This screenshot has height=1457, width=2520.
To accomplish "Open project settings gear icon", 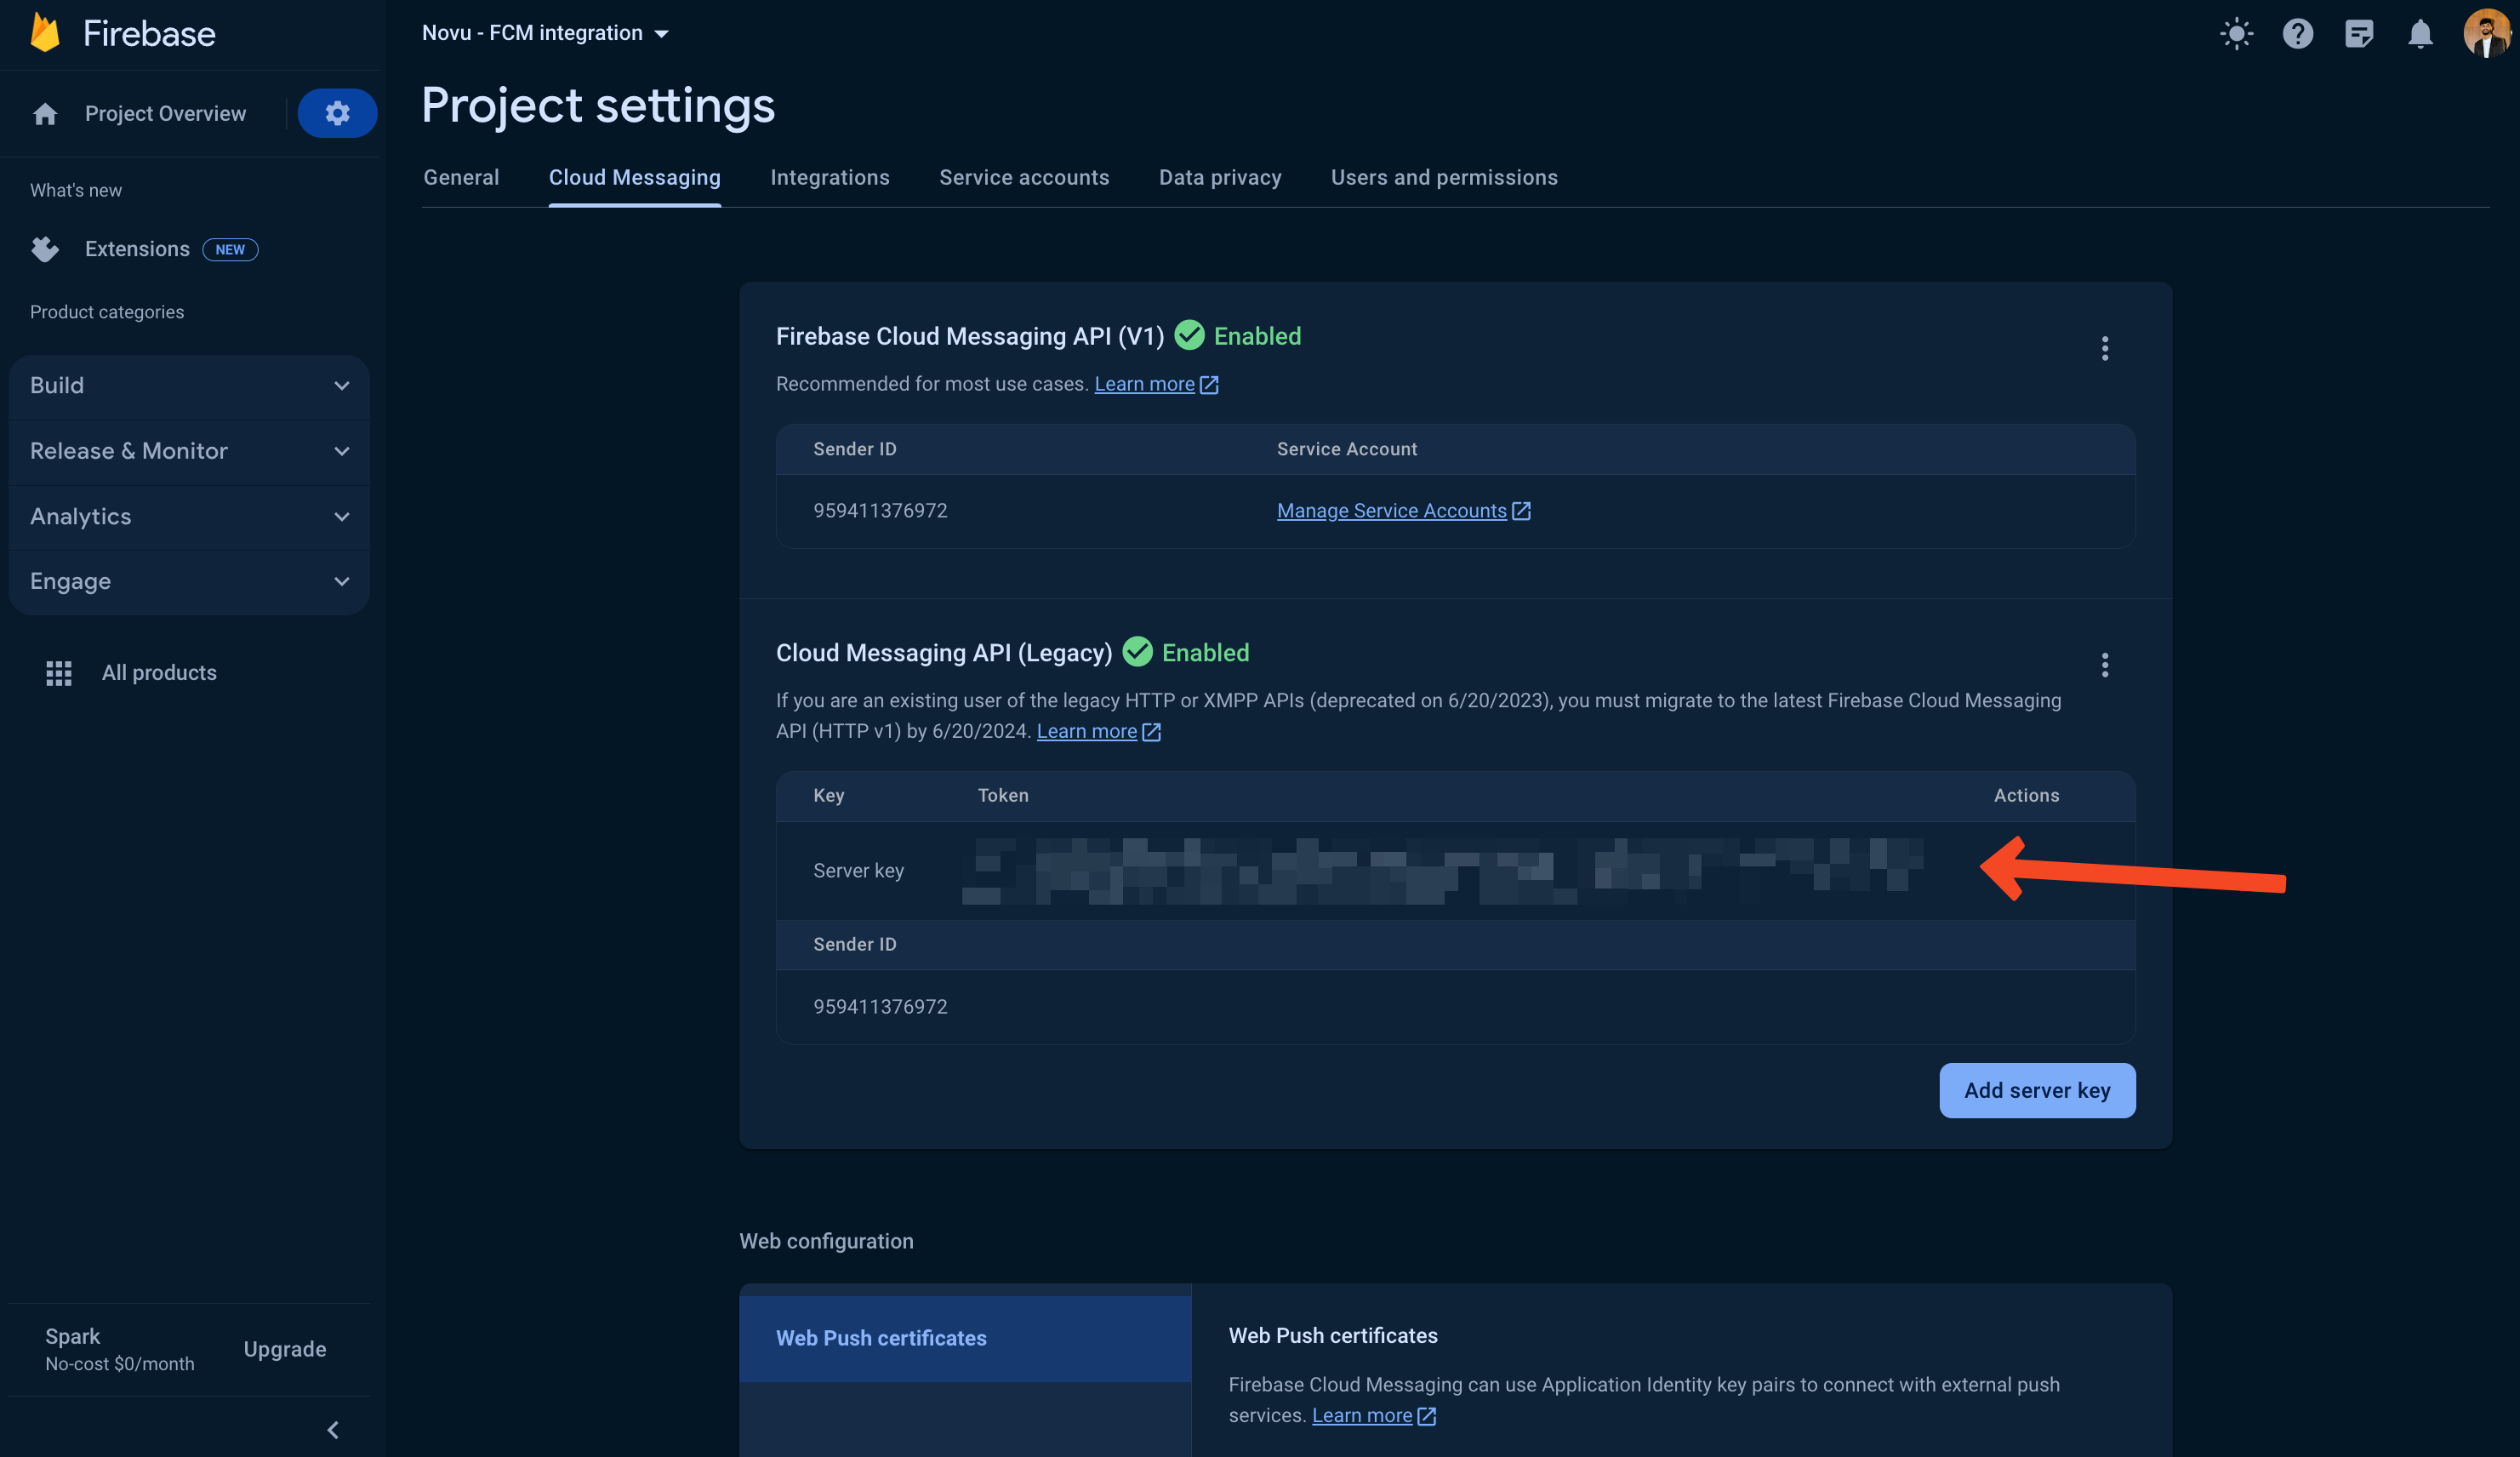I will pos(337,113).
